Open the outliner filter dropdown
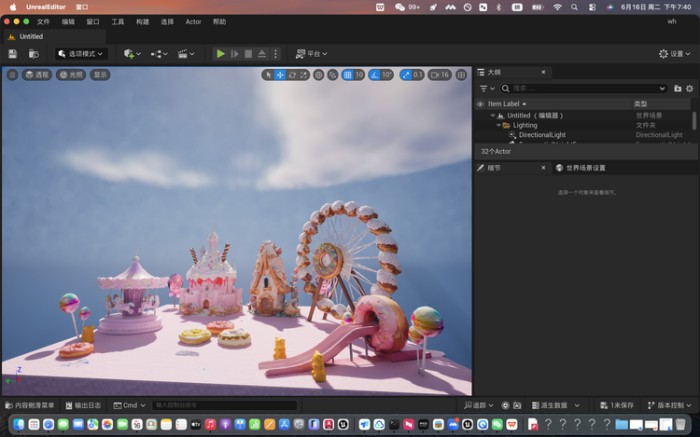700x437 pixels. (487, 88)
